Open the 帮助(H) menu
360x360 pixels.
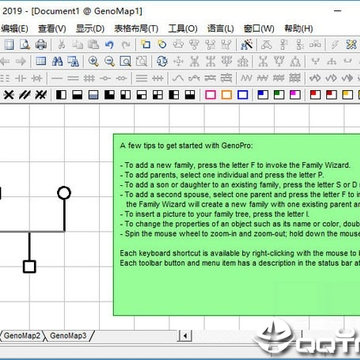(x=299, y=29)
